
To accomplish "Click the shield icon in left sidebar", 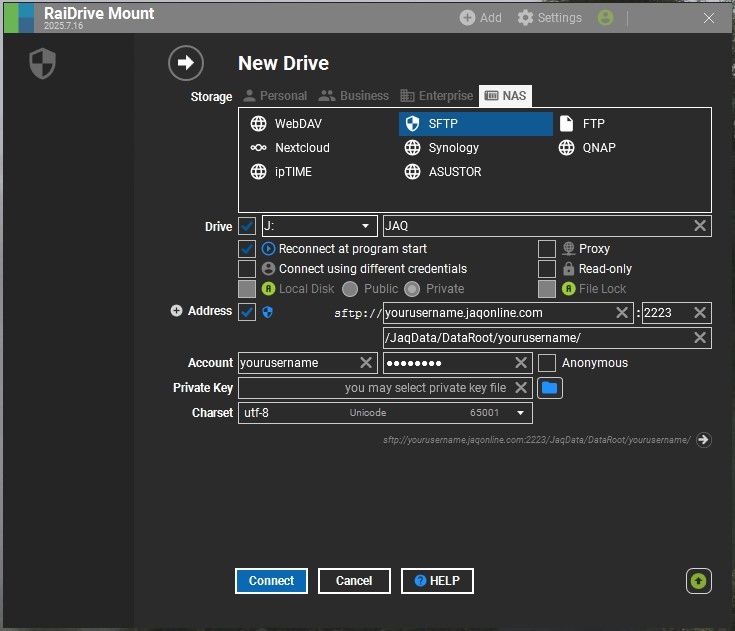I will click(x=42, y=63).
